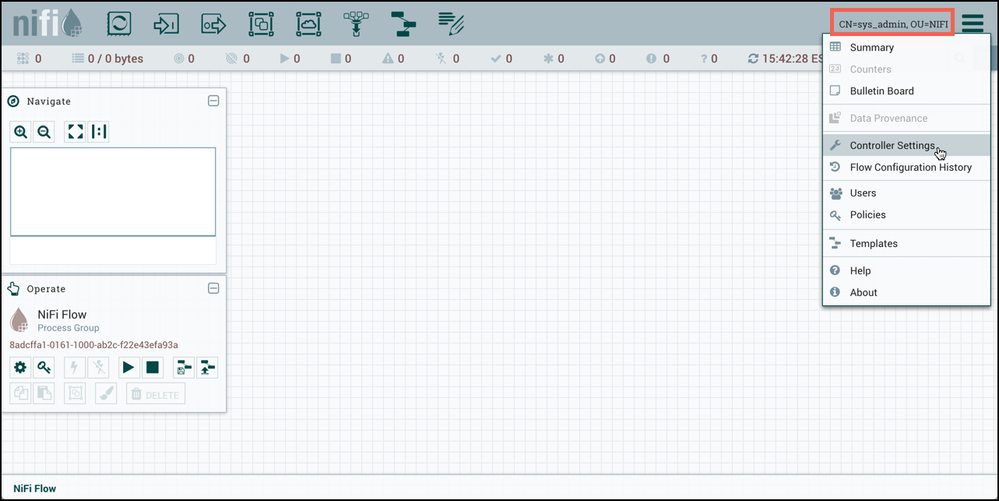Open Flow Configuration History
Viewport: 999px width, 501px height.
[x=906, y=167]
